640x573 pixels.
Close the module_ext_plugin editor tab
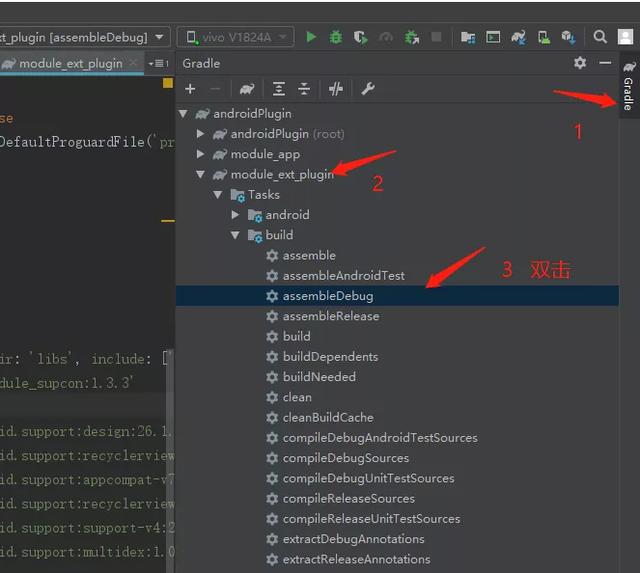tap(133, 63)
